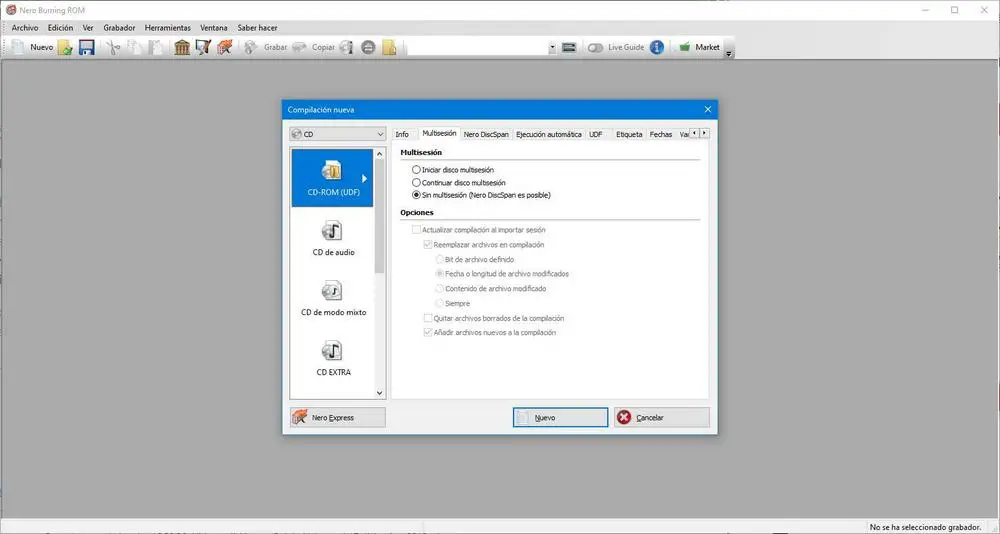Open the Grabador menu
The image size is (1000, 534).
(119, 28)
